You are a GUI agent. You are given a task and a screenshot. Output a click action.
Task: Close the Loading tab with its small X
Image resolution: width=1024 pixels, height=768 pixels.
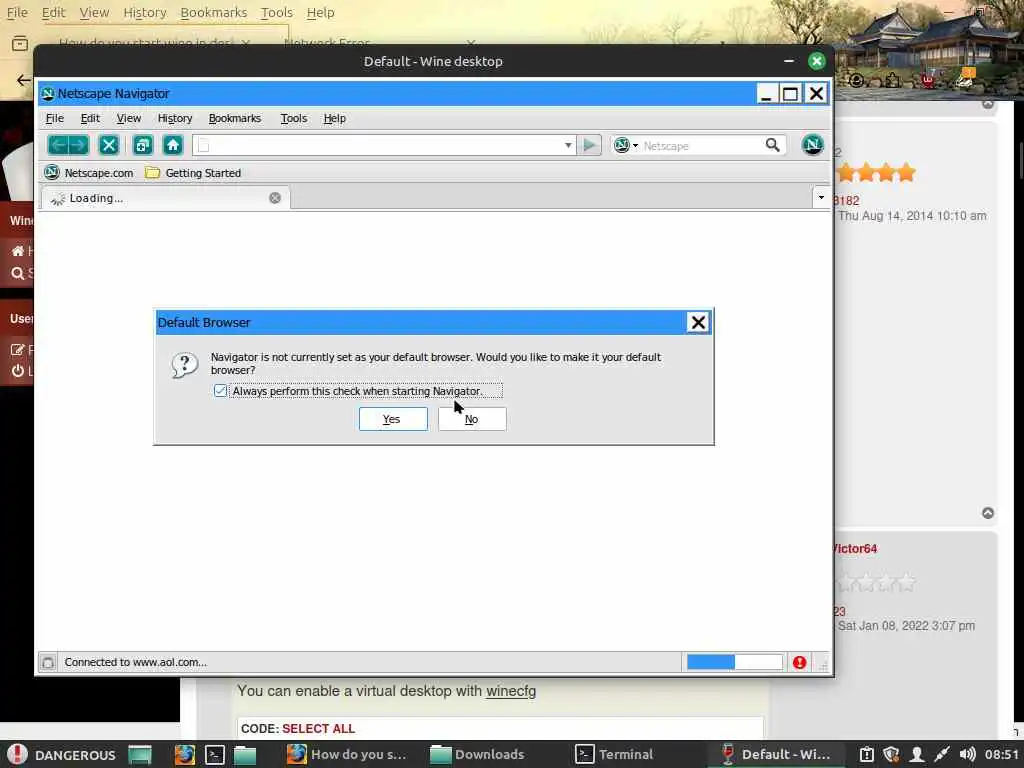(x=275, y=198)
